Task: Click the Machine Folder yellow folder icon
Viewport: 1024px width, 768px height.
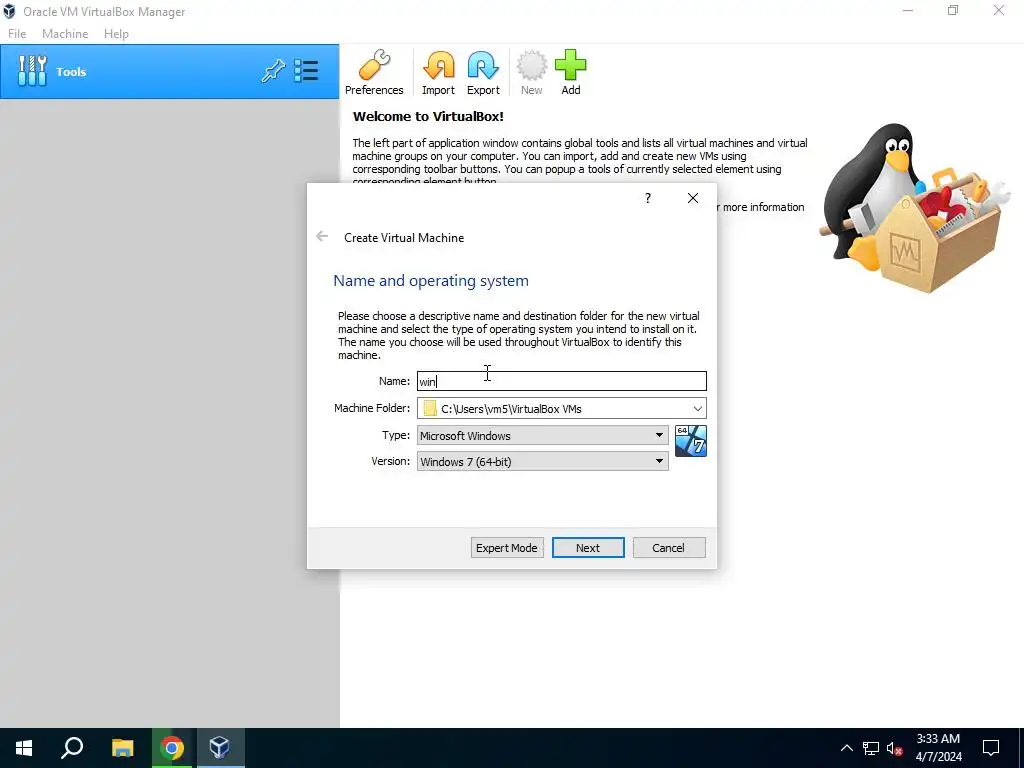Action: 430,408
